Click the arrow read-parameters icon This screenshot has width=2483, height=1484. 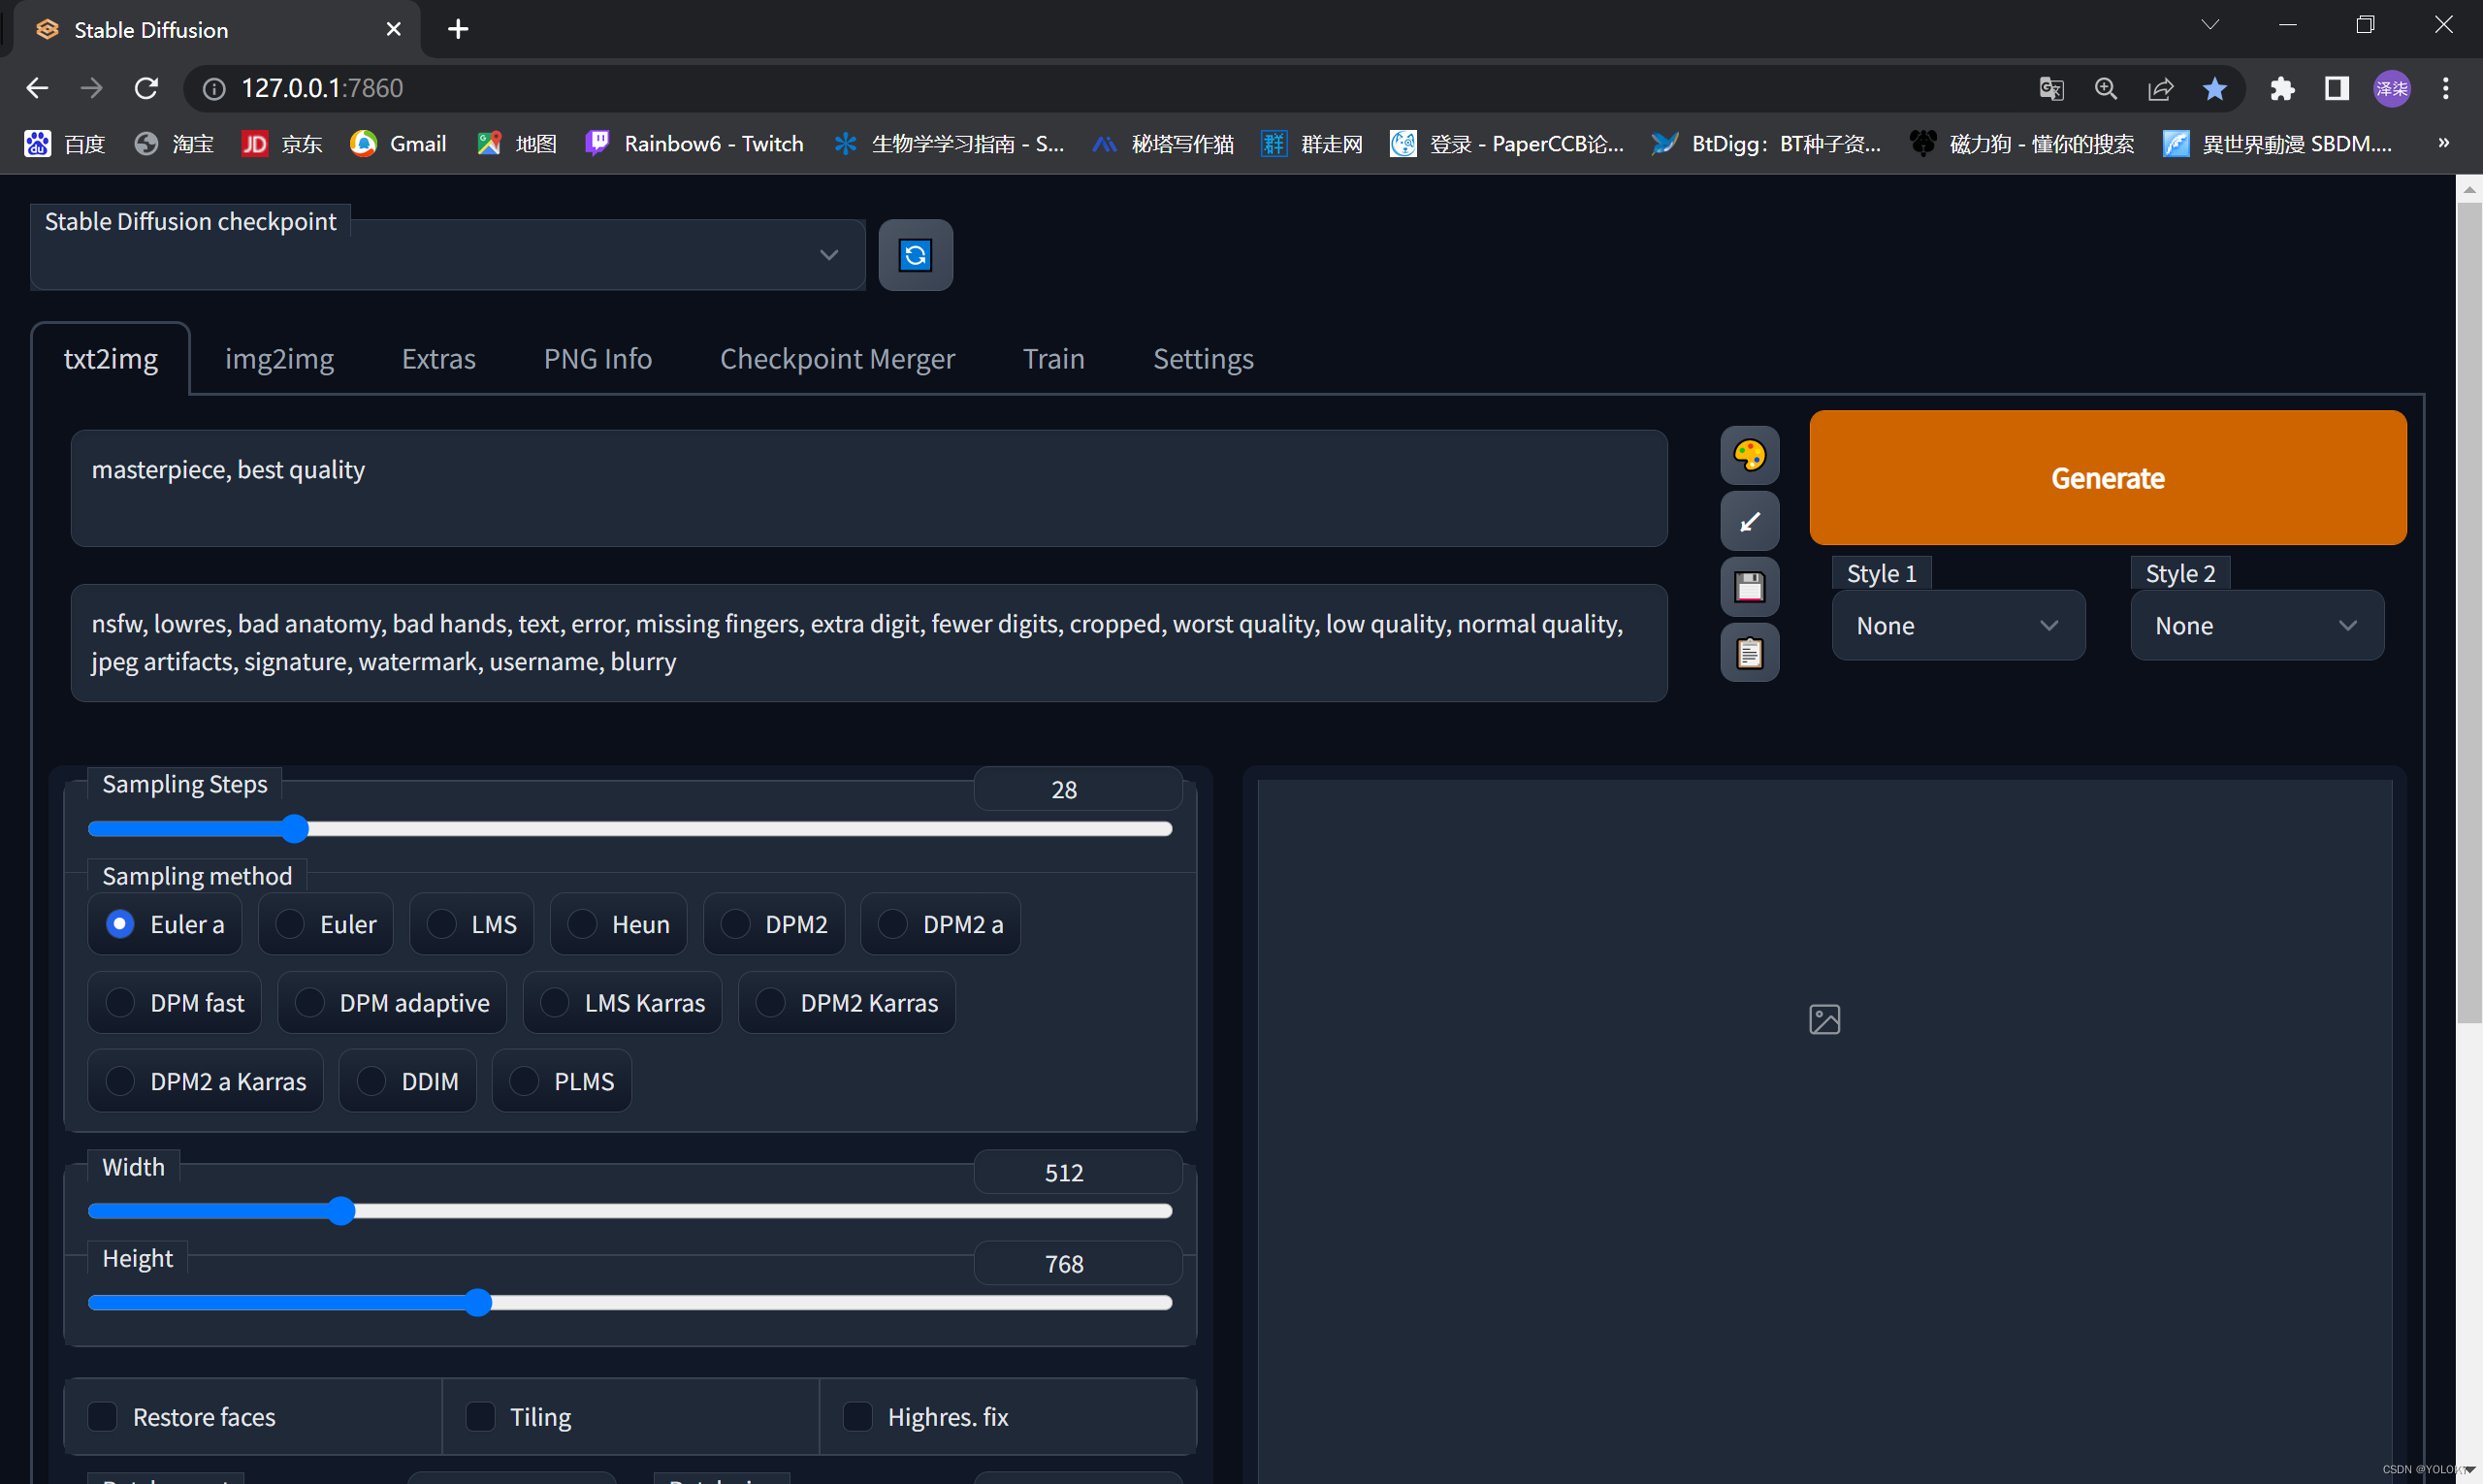pos(1749,521)
